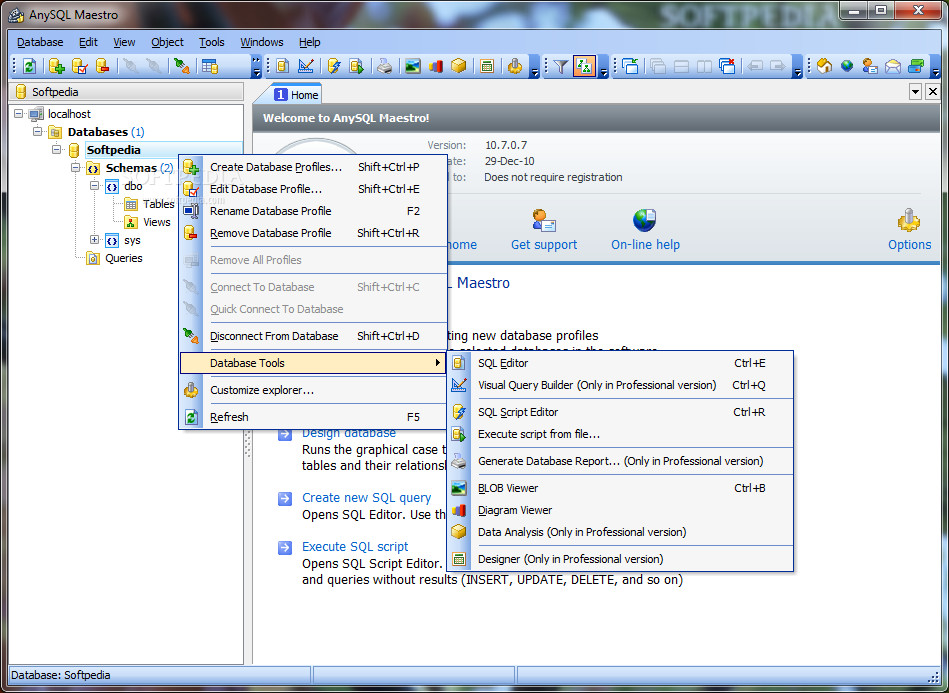The image size is (949, 693).
Task: Click Visual Query Builder toolbar icon
Action: pyautogui.click(x=306, y=67)
